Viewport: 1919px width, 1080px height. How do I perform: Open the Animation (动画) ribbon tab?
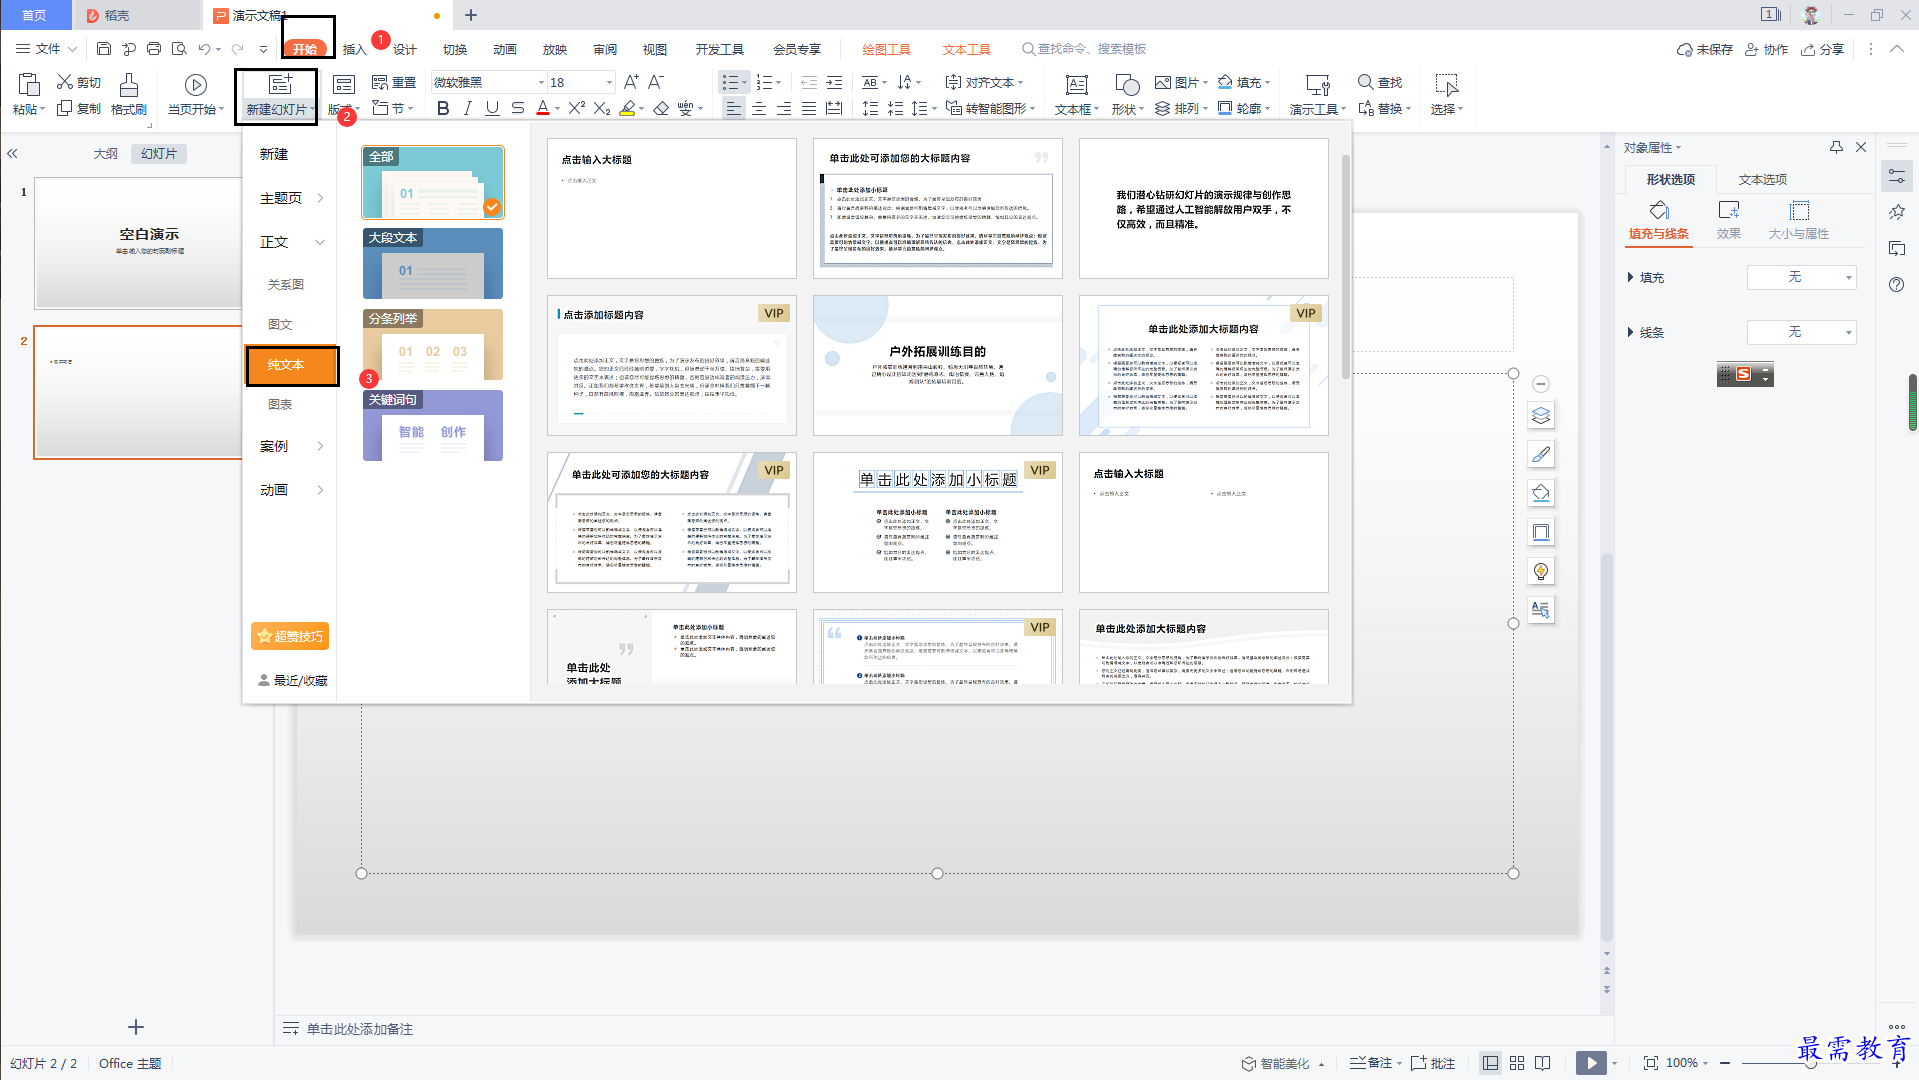pyautogui.click(x=505, y=49)
